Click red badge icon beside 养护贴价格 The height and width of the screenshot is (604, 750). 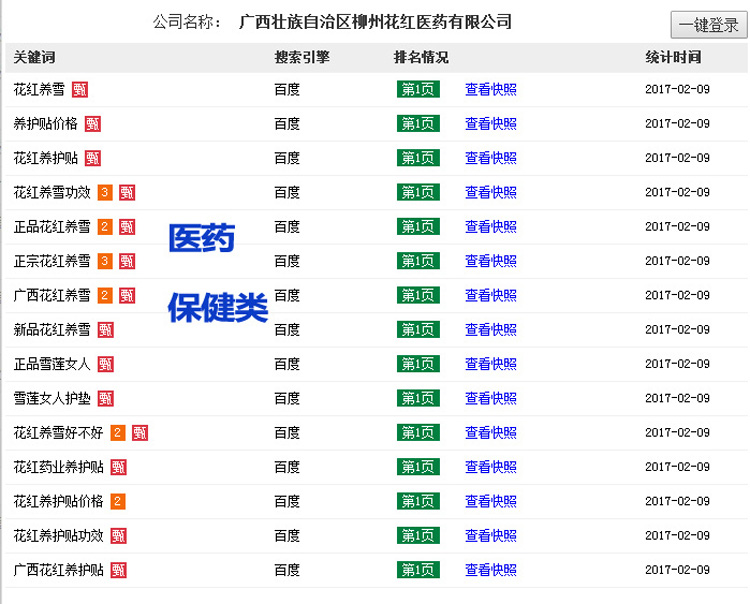93,124
